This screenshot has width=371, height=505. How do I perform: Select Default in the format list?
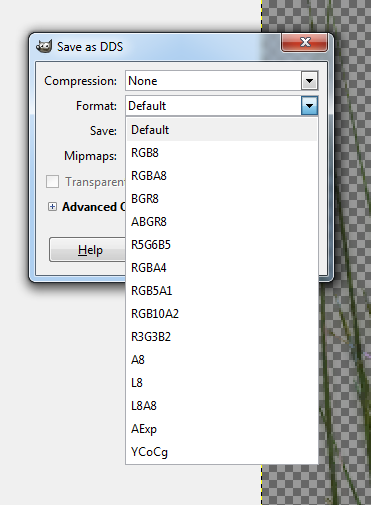pos(222,130)
